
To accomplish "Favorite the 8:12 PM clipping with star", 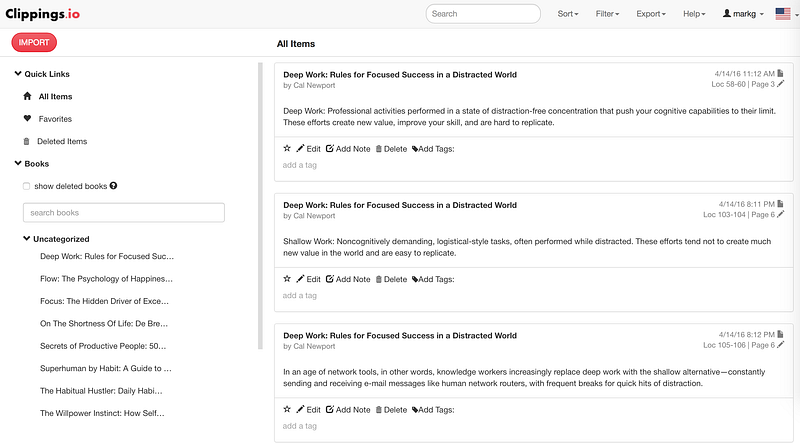I will [x=287, y=410].
